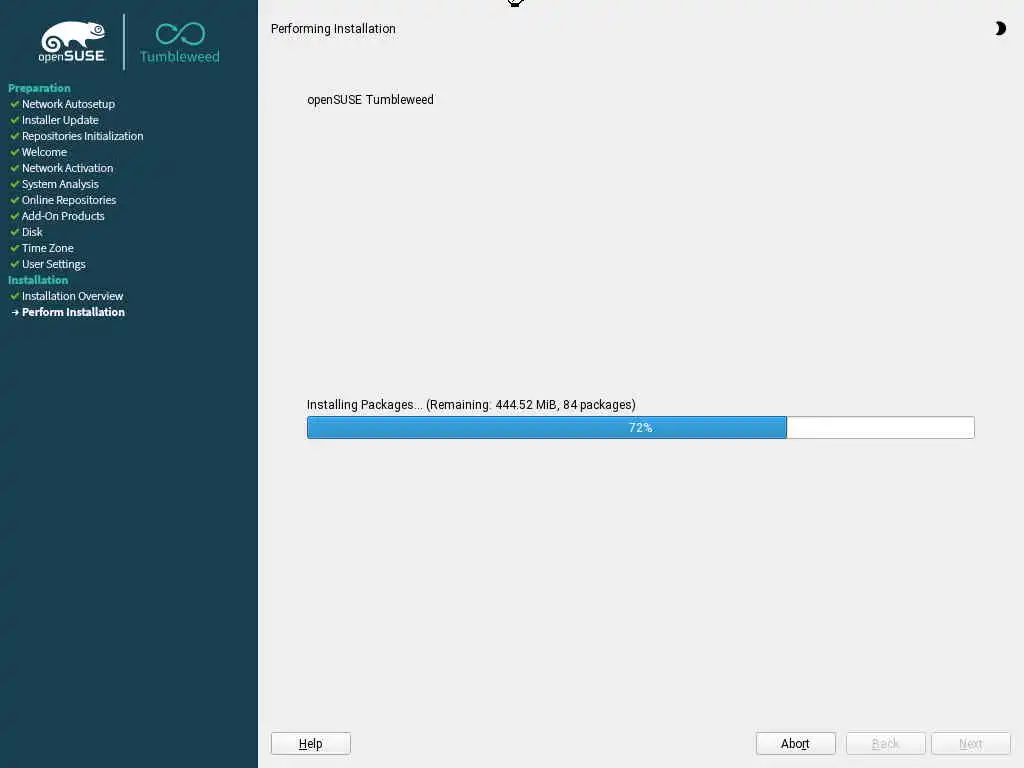Click the Tumbleweed infinity logo

(180, 43)
